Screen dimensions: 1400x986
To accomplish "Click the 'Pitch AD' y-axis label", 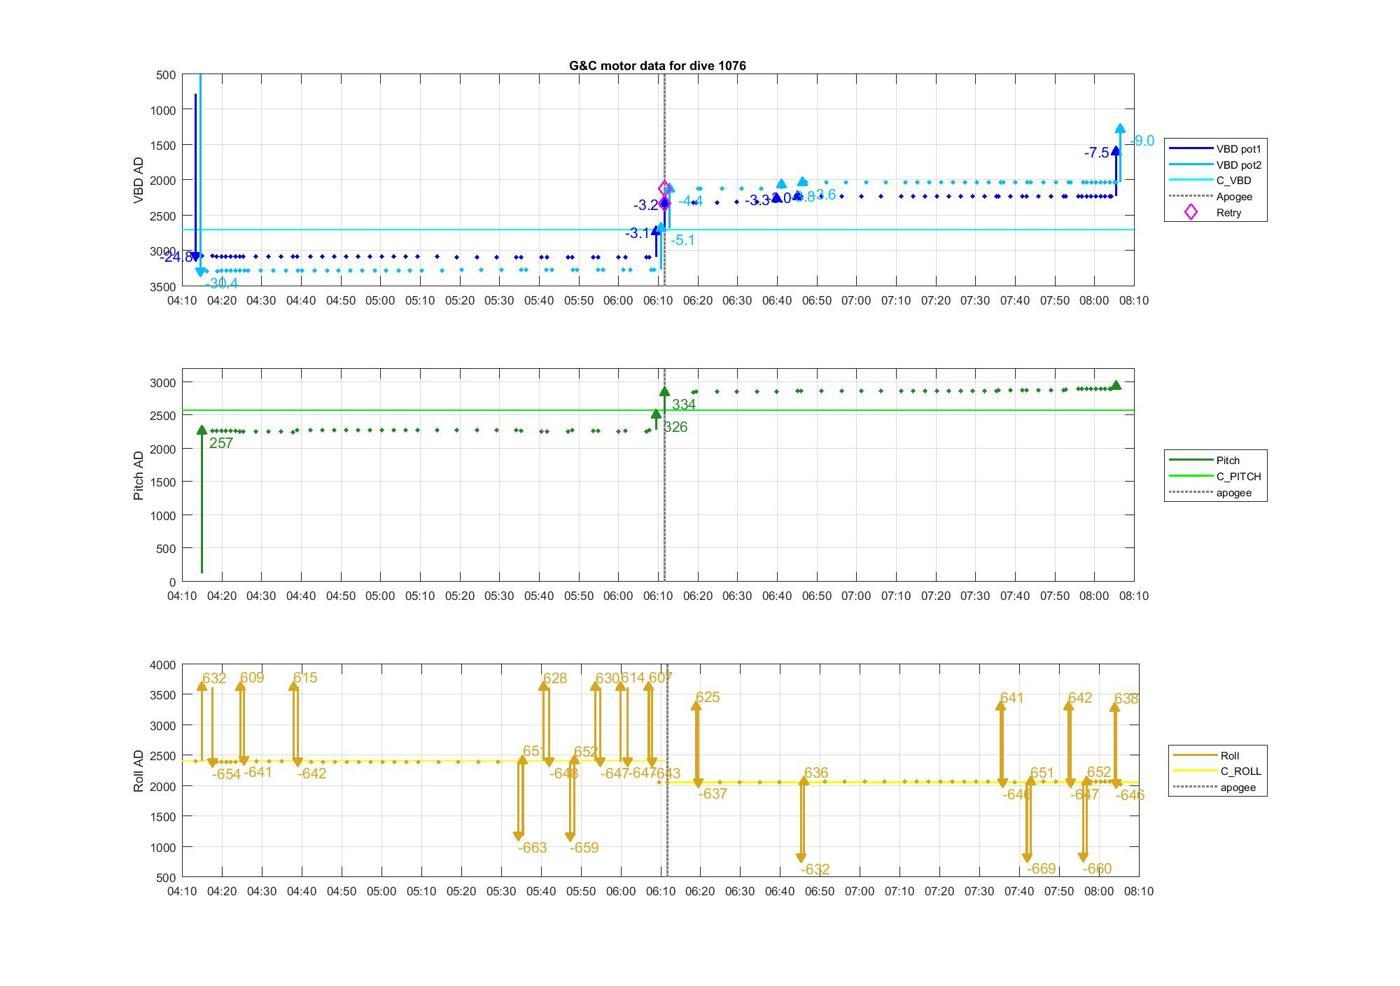I will point(139,475).
